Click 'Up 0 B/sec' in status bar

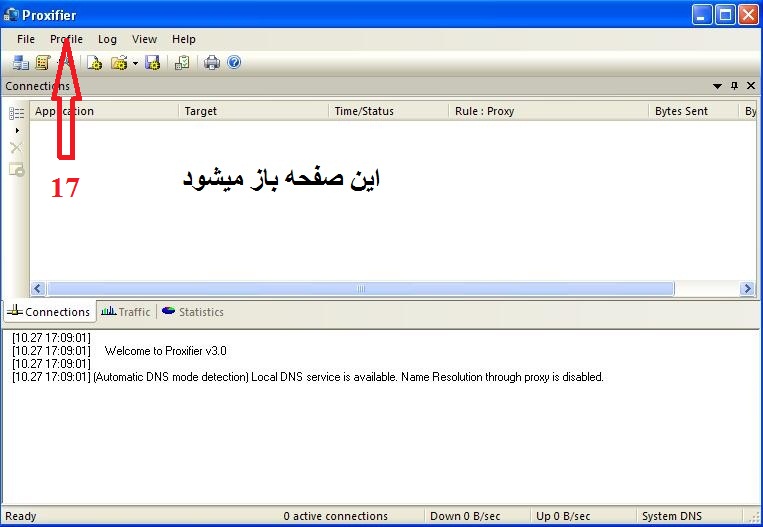pyautogui.click(x=563, y=516)
